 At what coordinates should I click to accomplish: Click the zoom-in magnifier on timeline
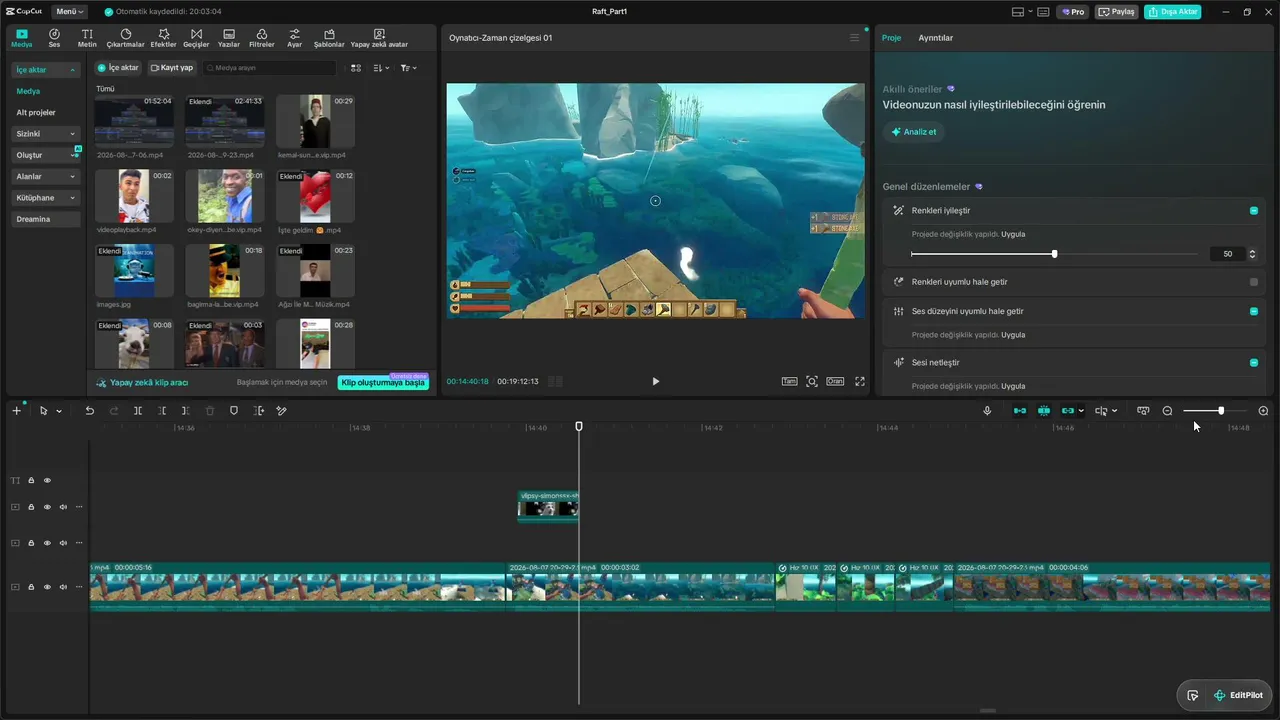click(x=1263, y=411)
